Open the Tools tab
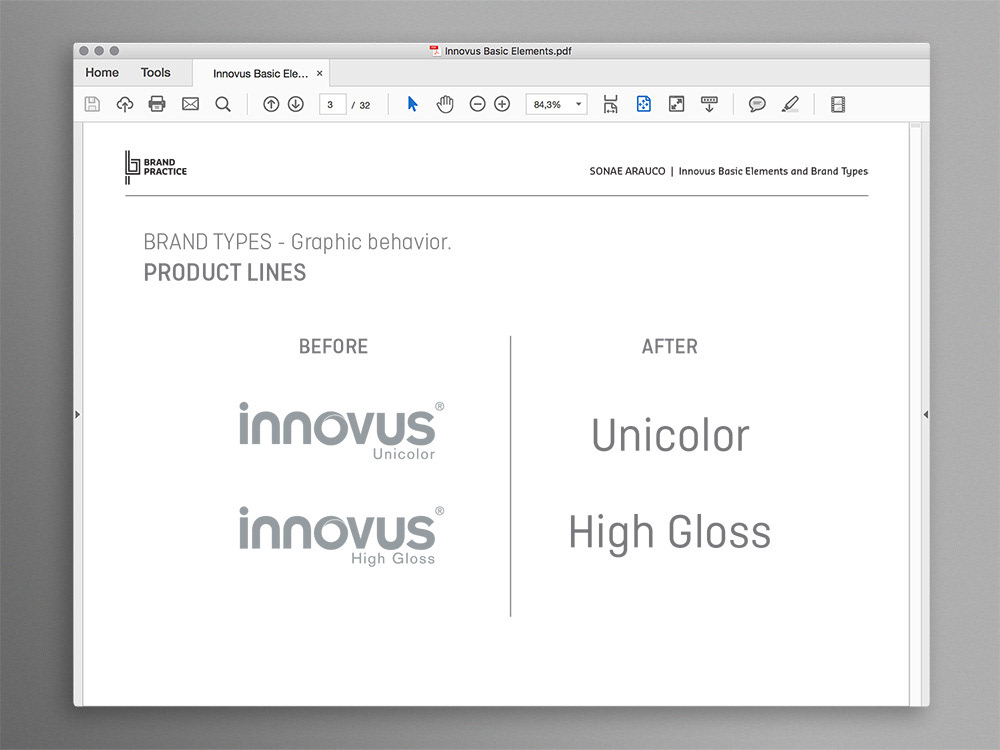 [156, 73]
